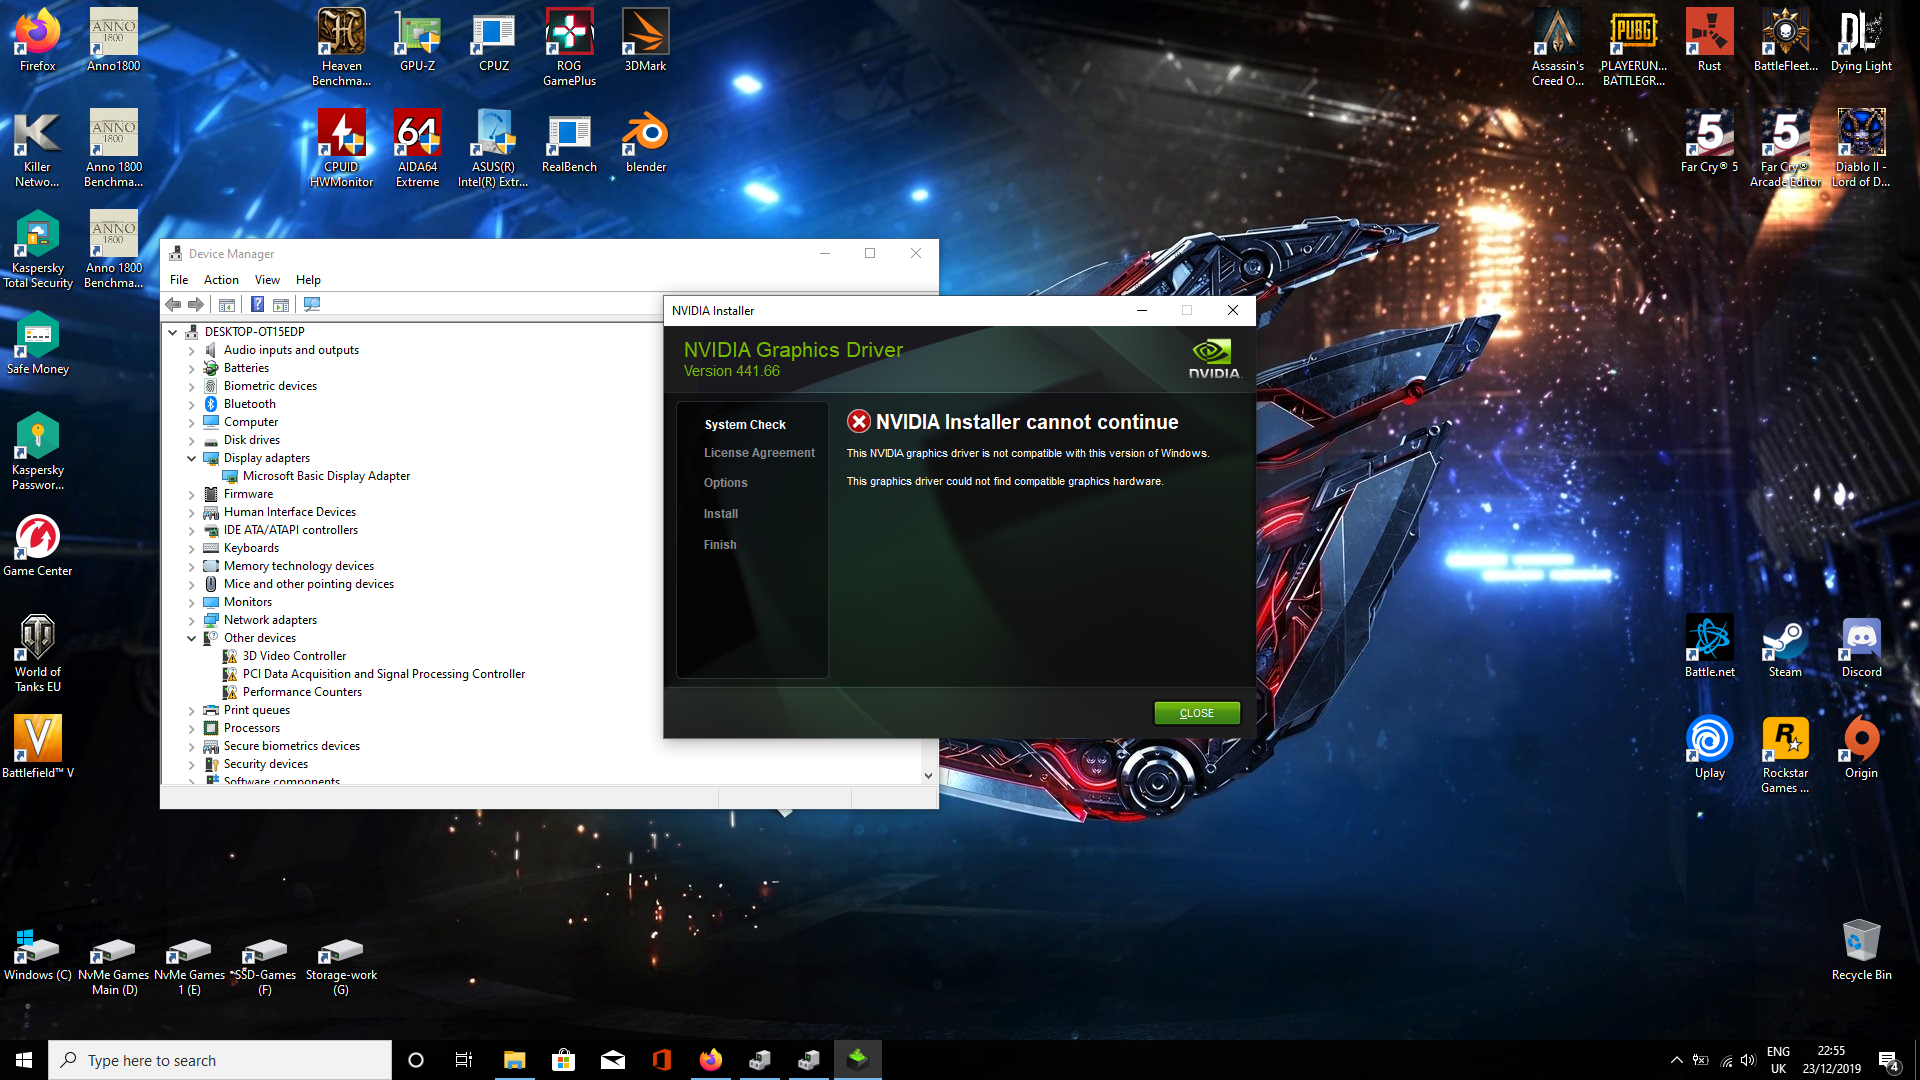1920x1080 pixels.
Task: Open File Explorer from the taskbar
Action: click(x=514, y=1060)
